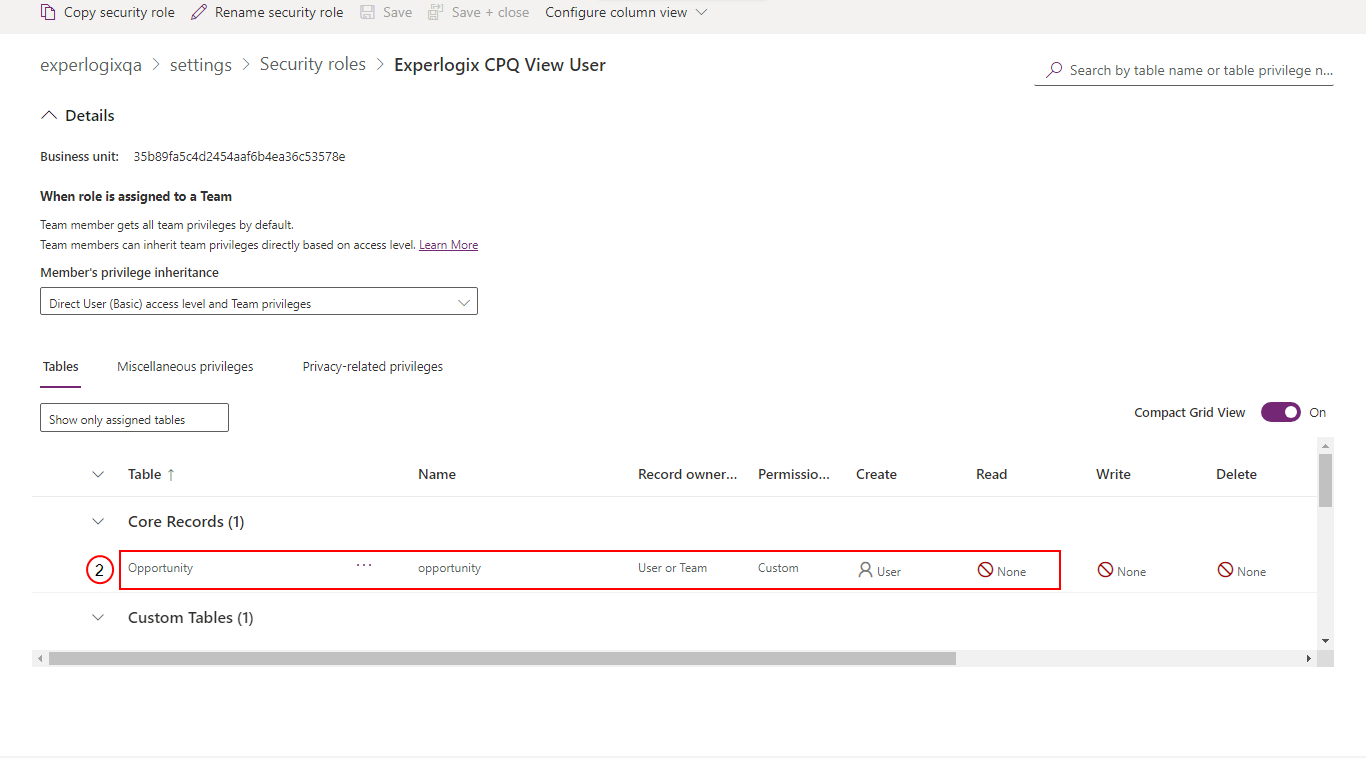Select the Opportunity table name cell
1366x758 pixels.
click(160, 568)
